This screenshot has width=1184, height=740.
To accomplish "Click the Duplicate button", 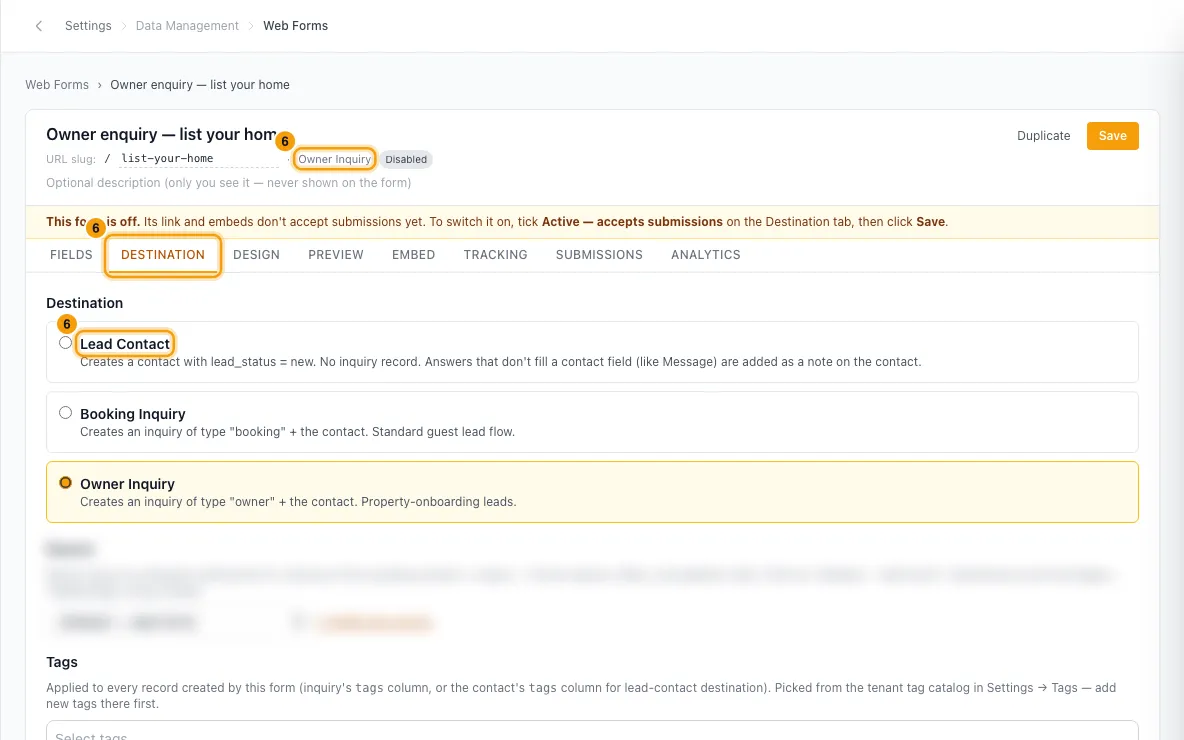I will click(x=1044, y=136).
